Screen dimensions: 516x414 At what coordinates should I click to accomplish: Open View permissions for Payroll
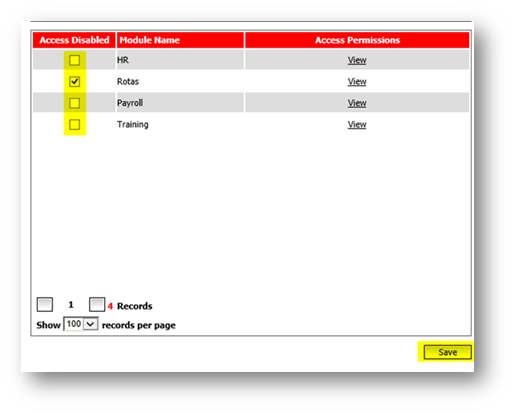click(x=357, y=103)
